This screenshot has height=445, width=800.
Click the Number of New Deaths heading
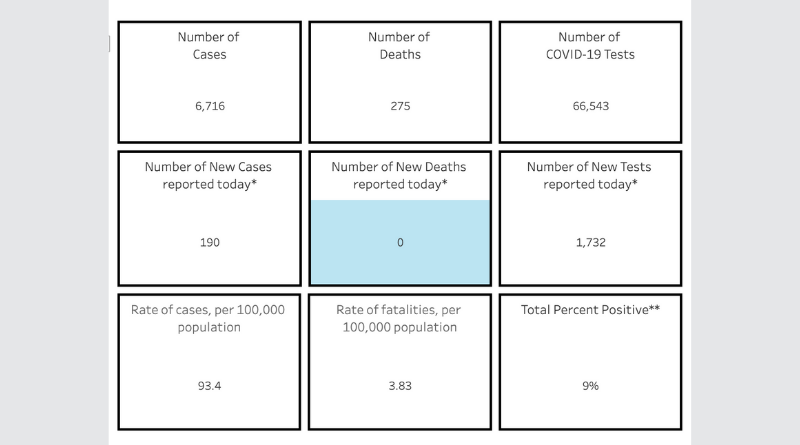click(x=400, y=175)
